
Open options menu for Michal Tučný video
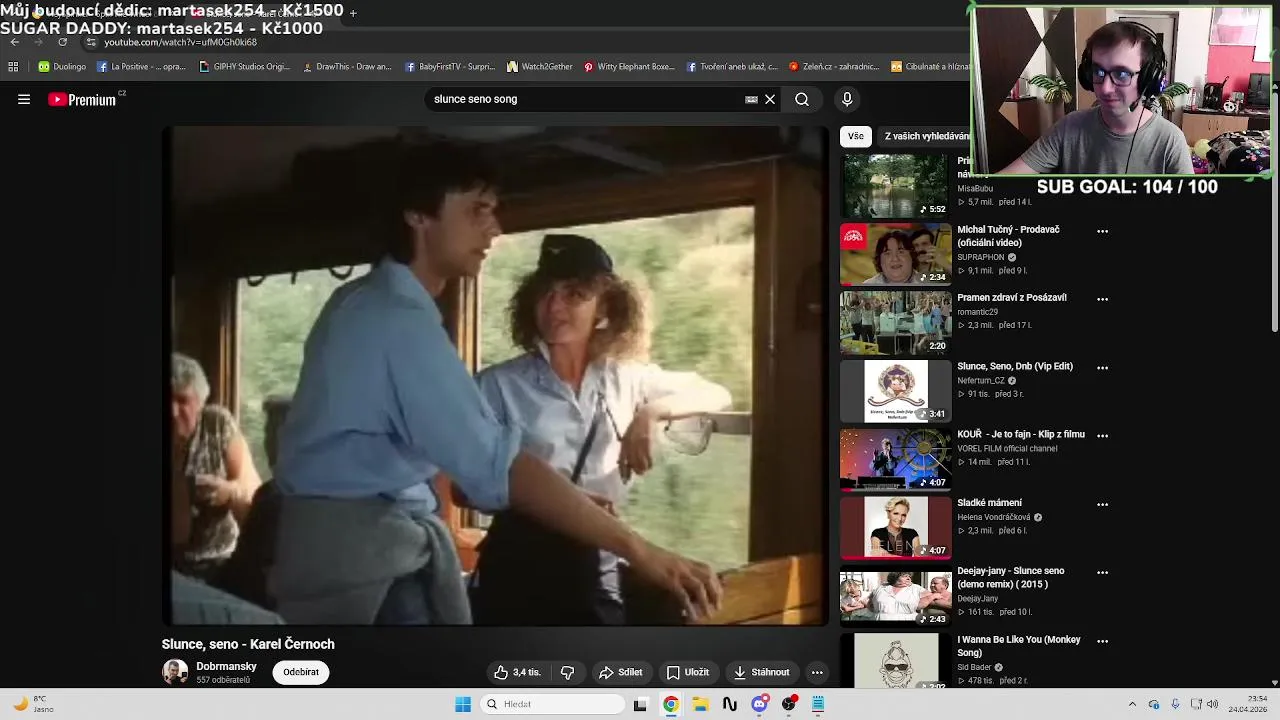tap(1102, 231)
